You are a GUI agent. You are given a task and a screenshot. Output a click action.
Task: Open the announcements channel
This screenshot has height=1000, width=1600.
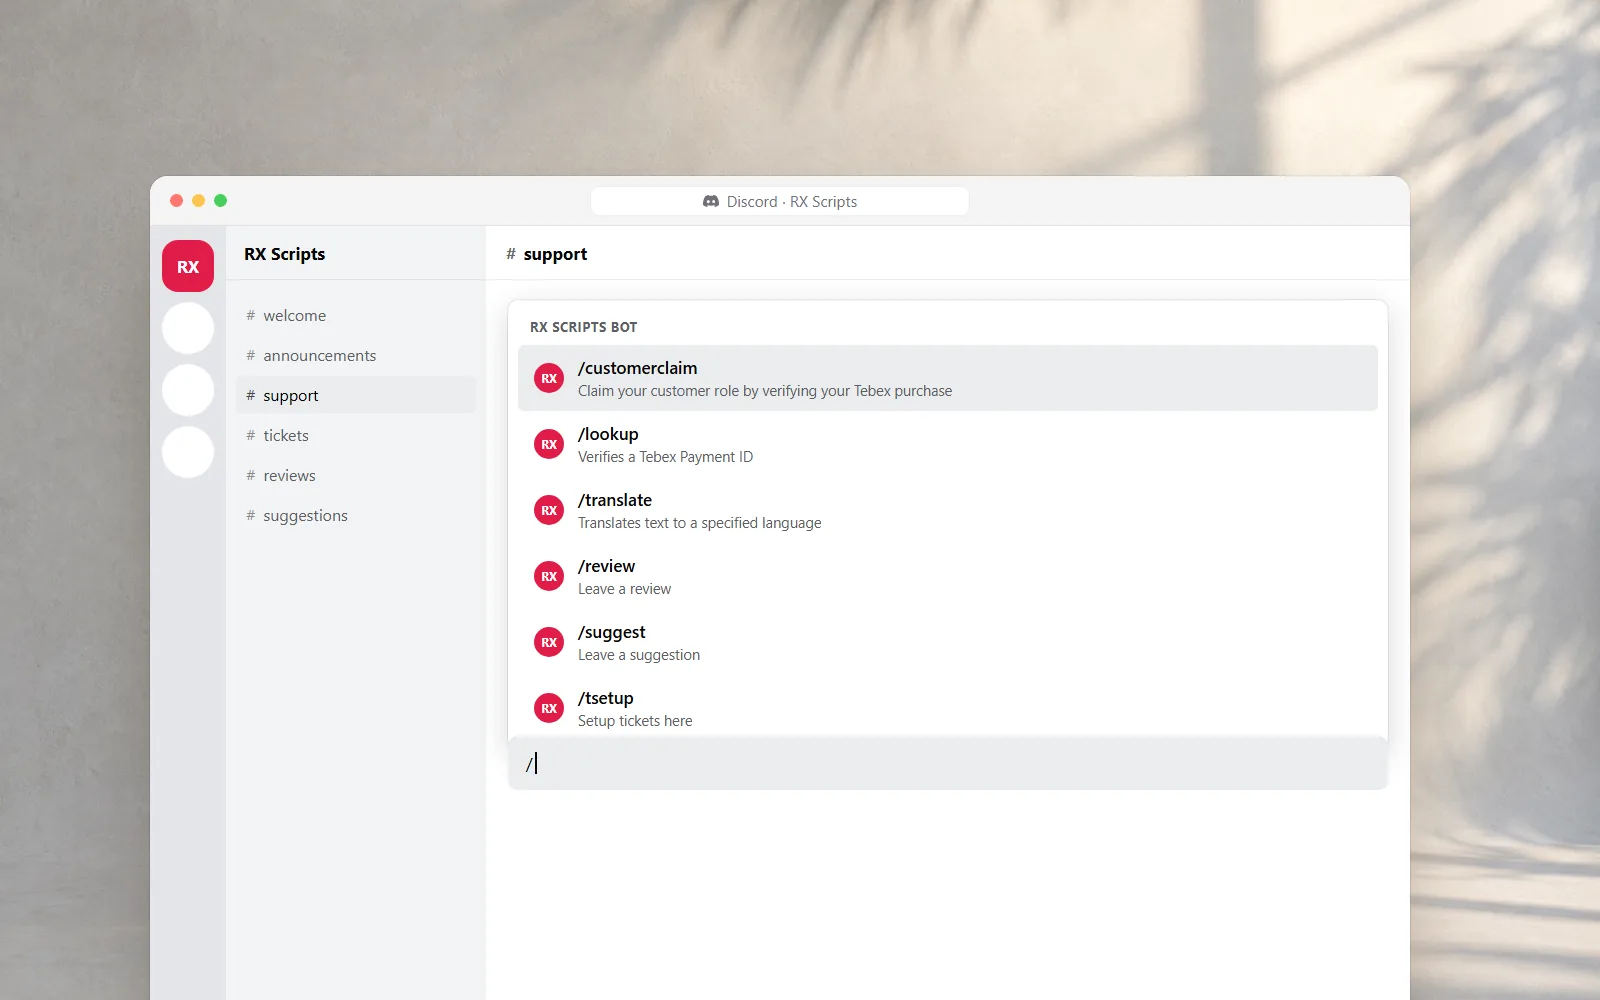pos(356,355)
